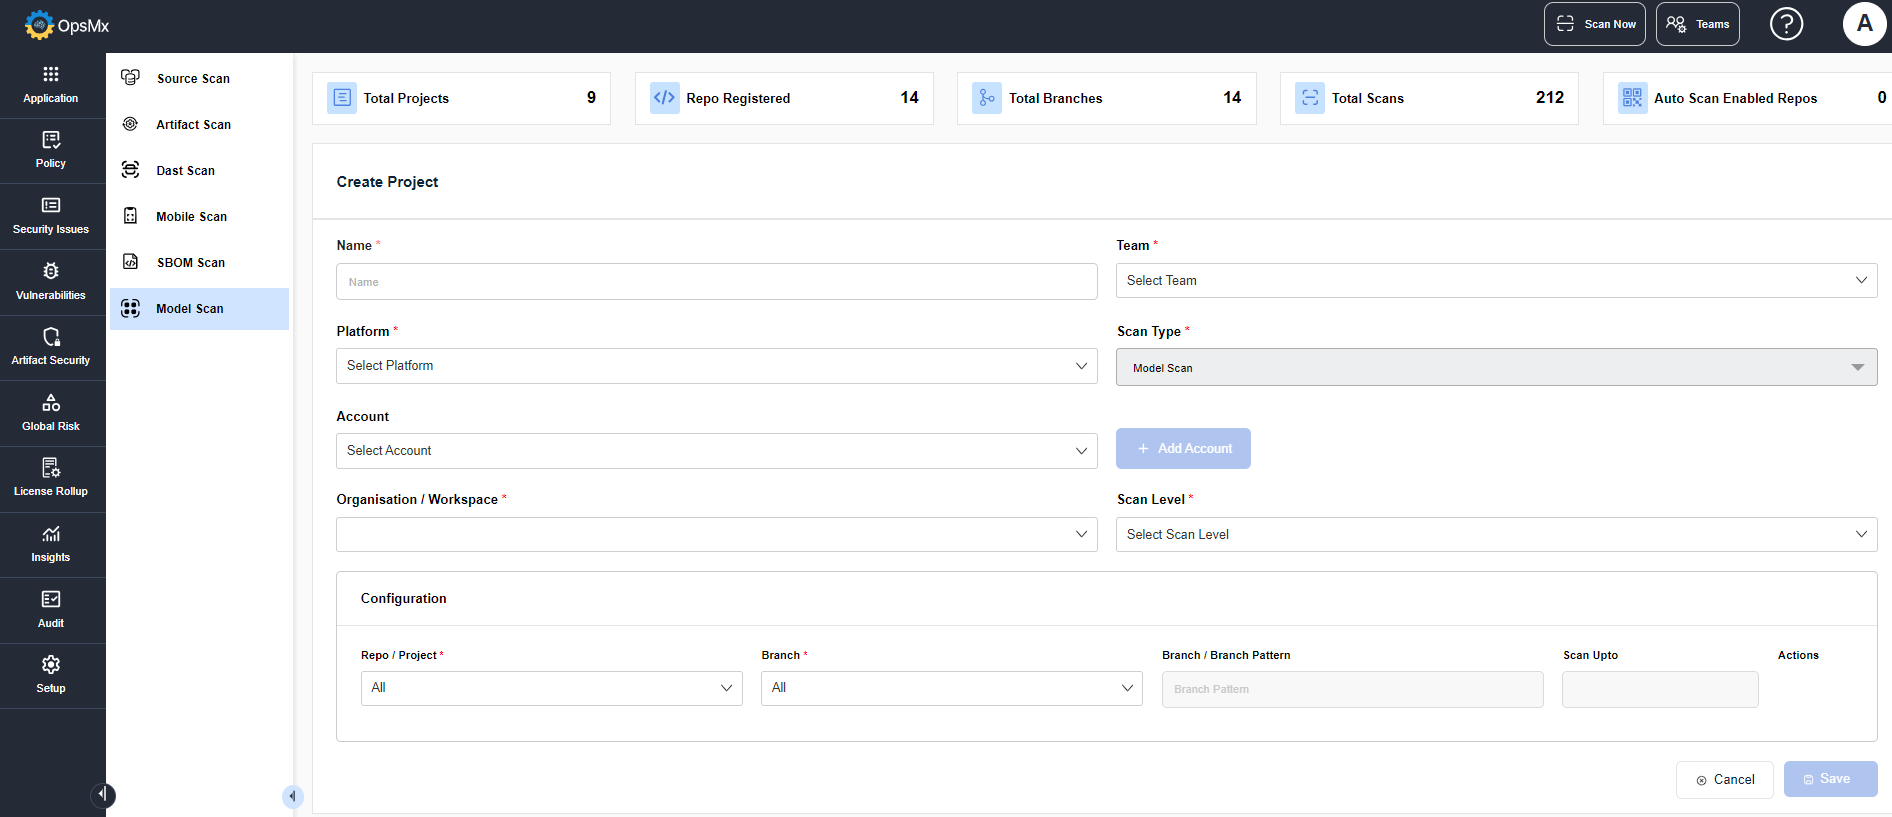Focus the project Name input field
The width and height of the screenshot is (1892, 817).
coord(716,282)
